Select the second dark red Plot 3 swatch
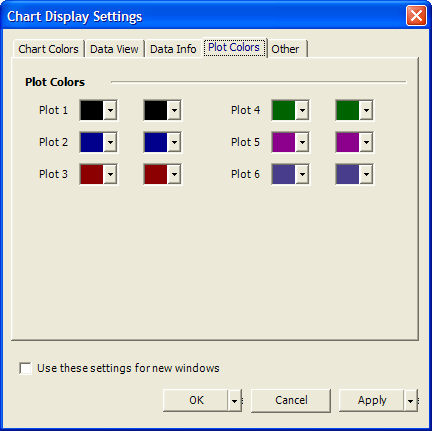Viewport: 432px width, 431px height. tap(156, 174)
